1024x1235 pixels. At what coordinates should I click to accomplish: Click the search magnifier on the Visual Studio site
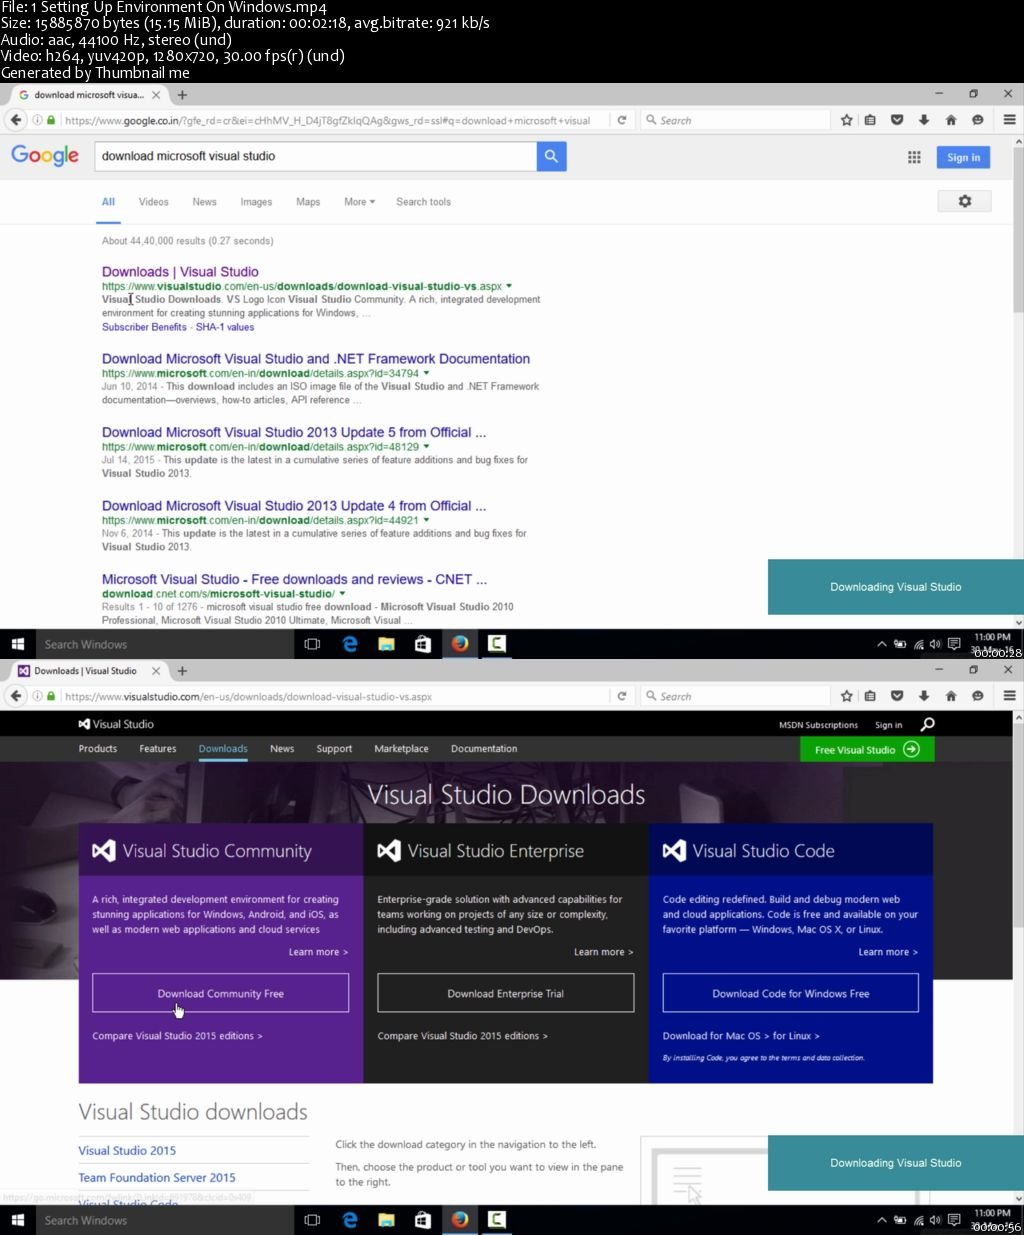pyautogui.click(x=927, y=724)
